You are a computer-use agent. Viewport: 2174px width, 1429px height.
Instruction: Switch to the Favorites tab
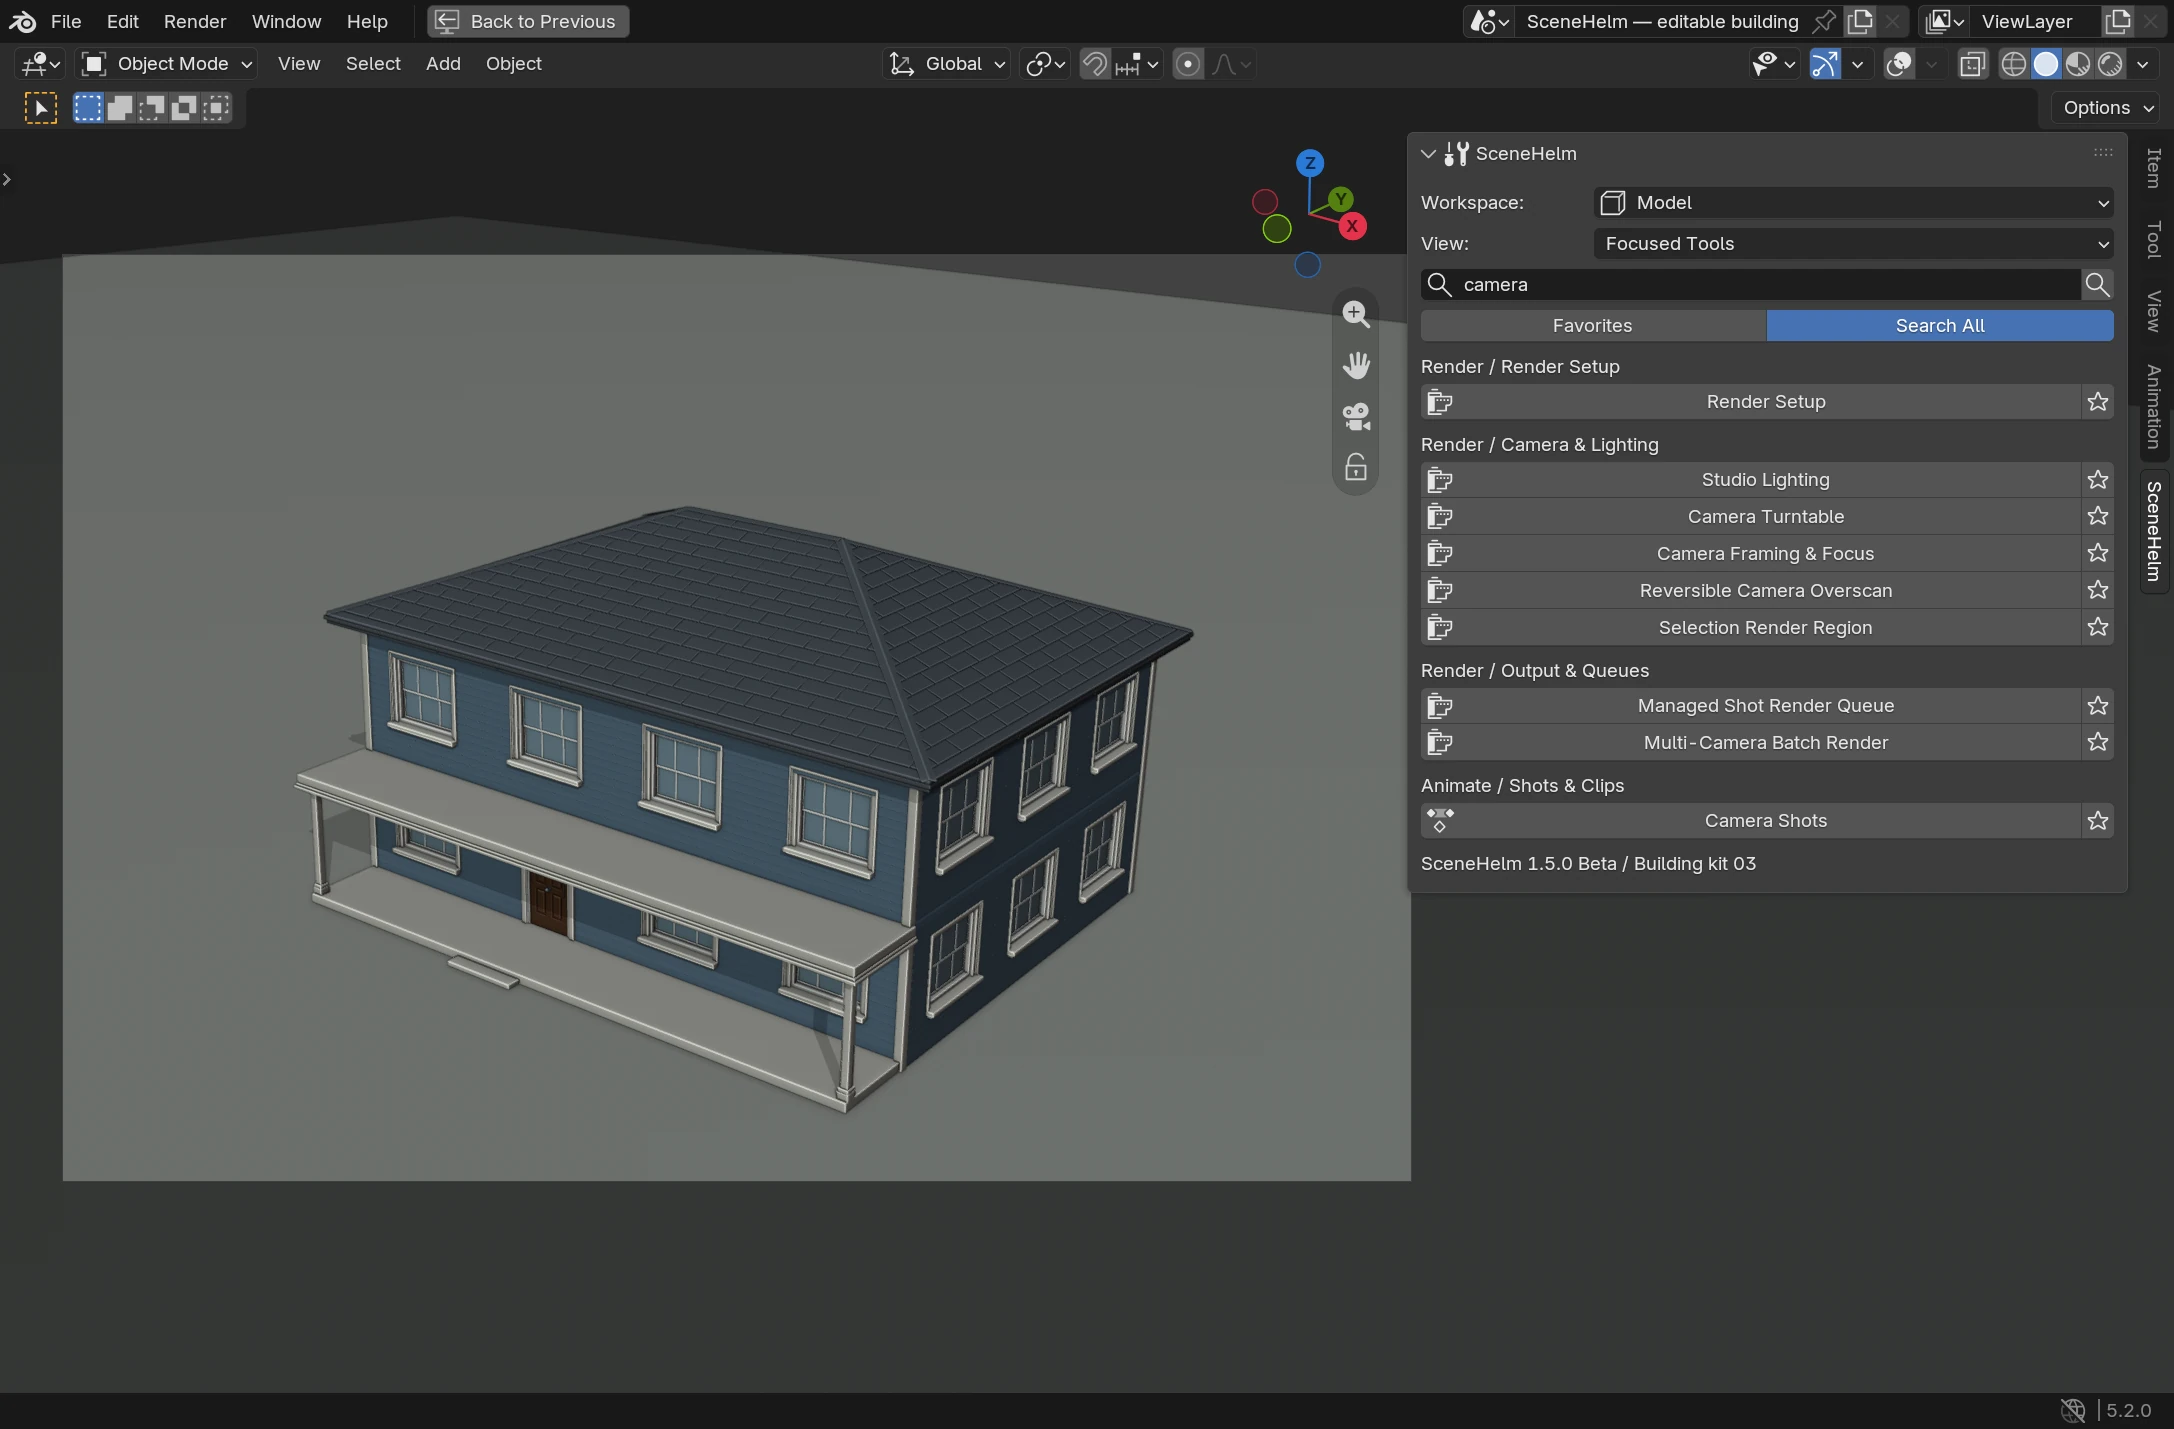click(1593, 326)
